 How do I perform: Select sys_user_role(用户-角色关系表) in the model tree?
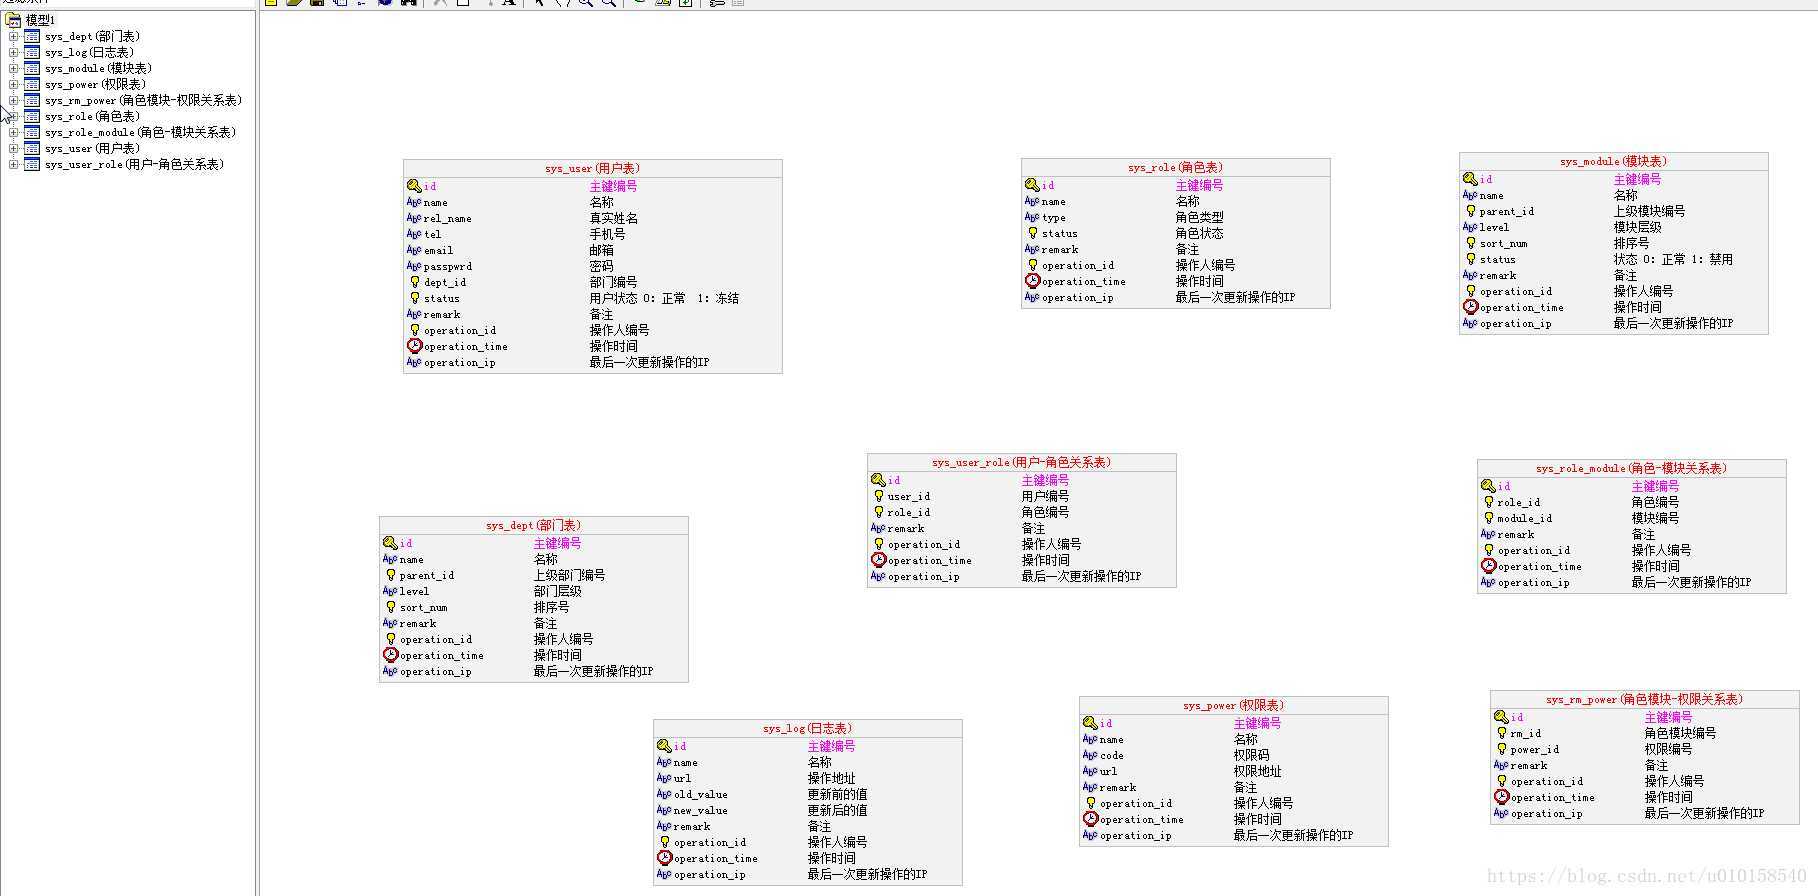[134, 164]
